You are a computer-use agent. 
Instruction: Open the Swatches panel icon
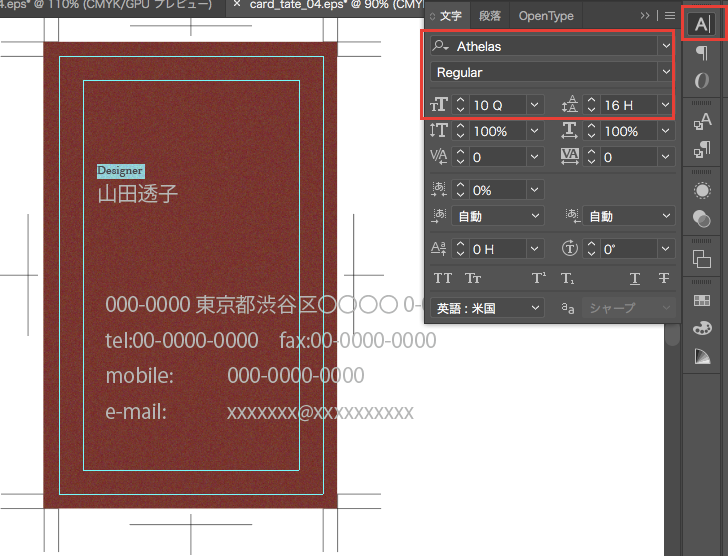coord(702,300)
